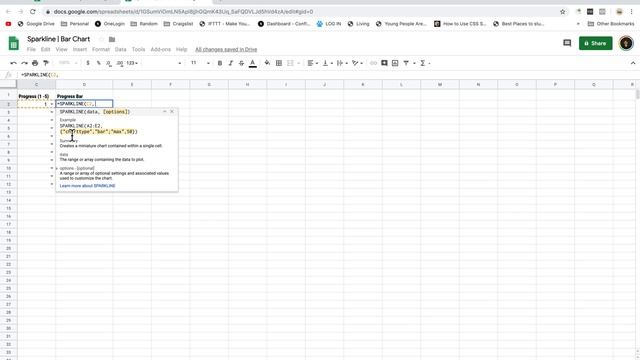
Task: Select the Progress Bar header cell
Action: (84, 96)
